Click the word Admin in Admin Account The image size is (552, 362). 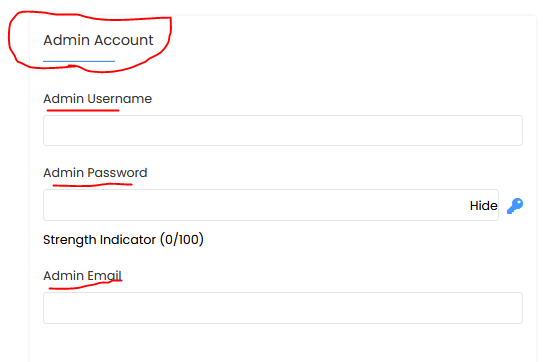pyautogui.click(x=66, y=40)
